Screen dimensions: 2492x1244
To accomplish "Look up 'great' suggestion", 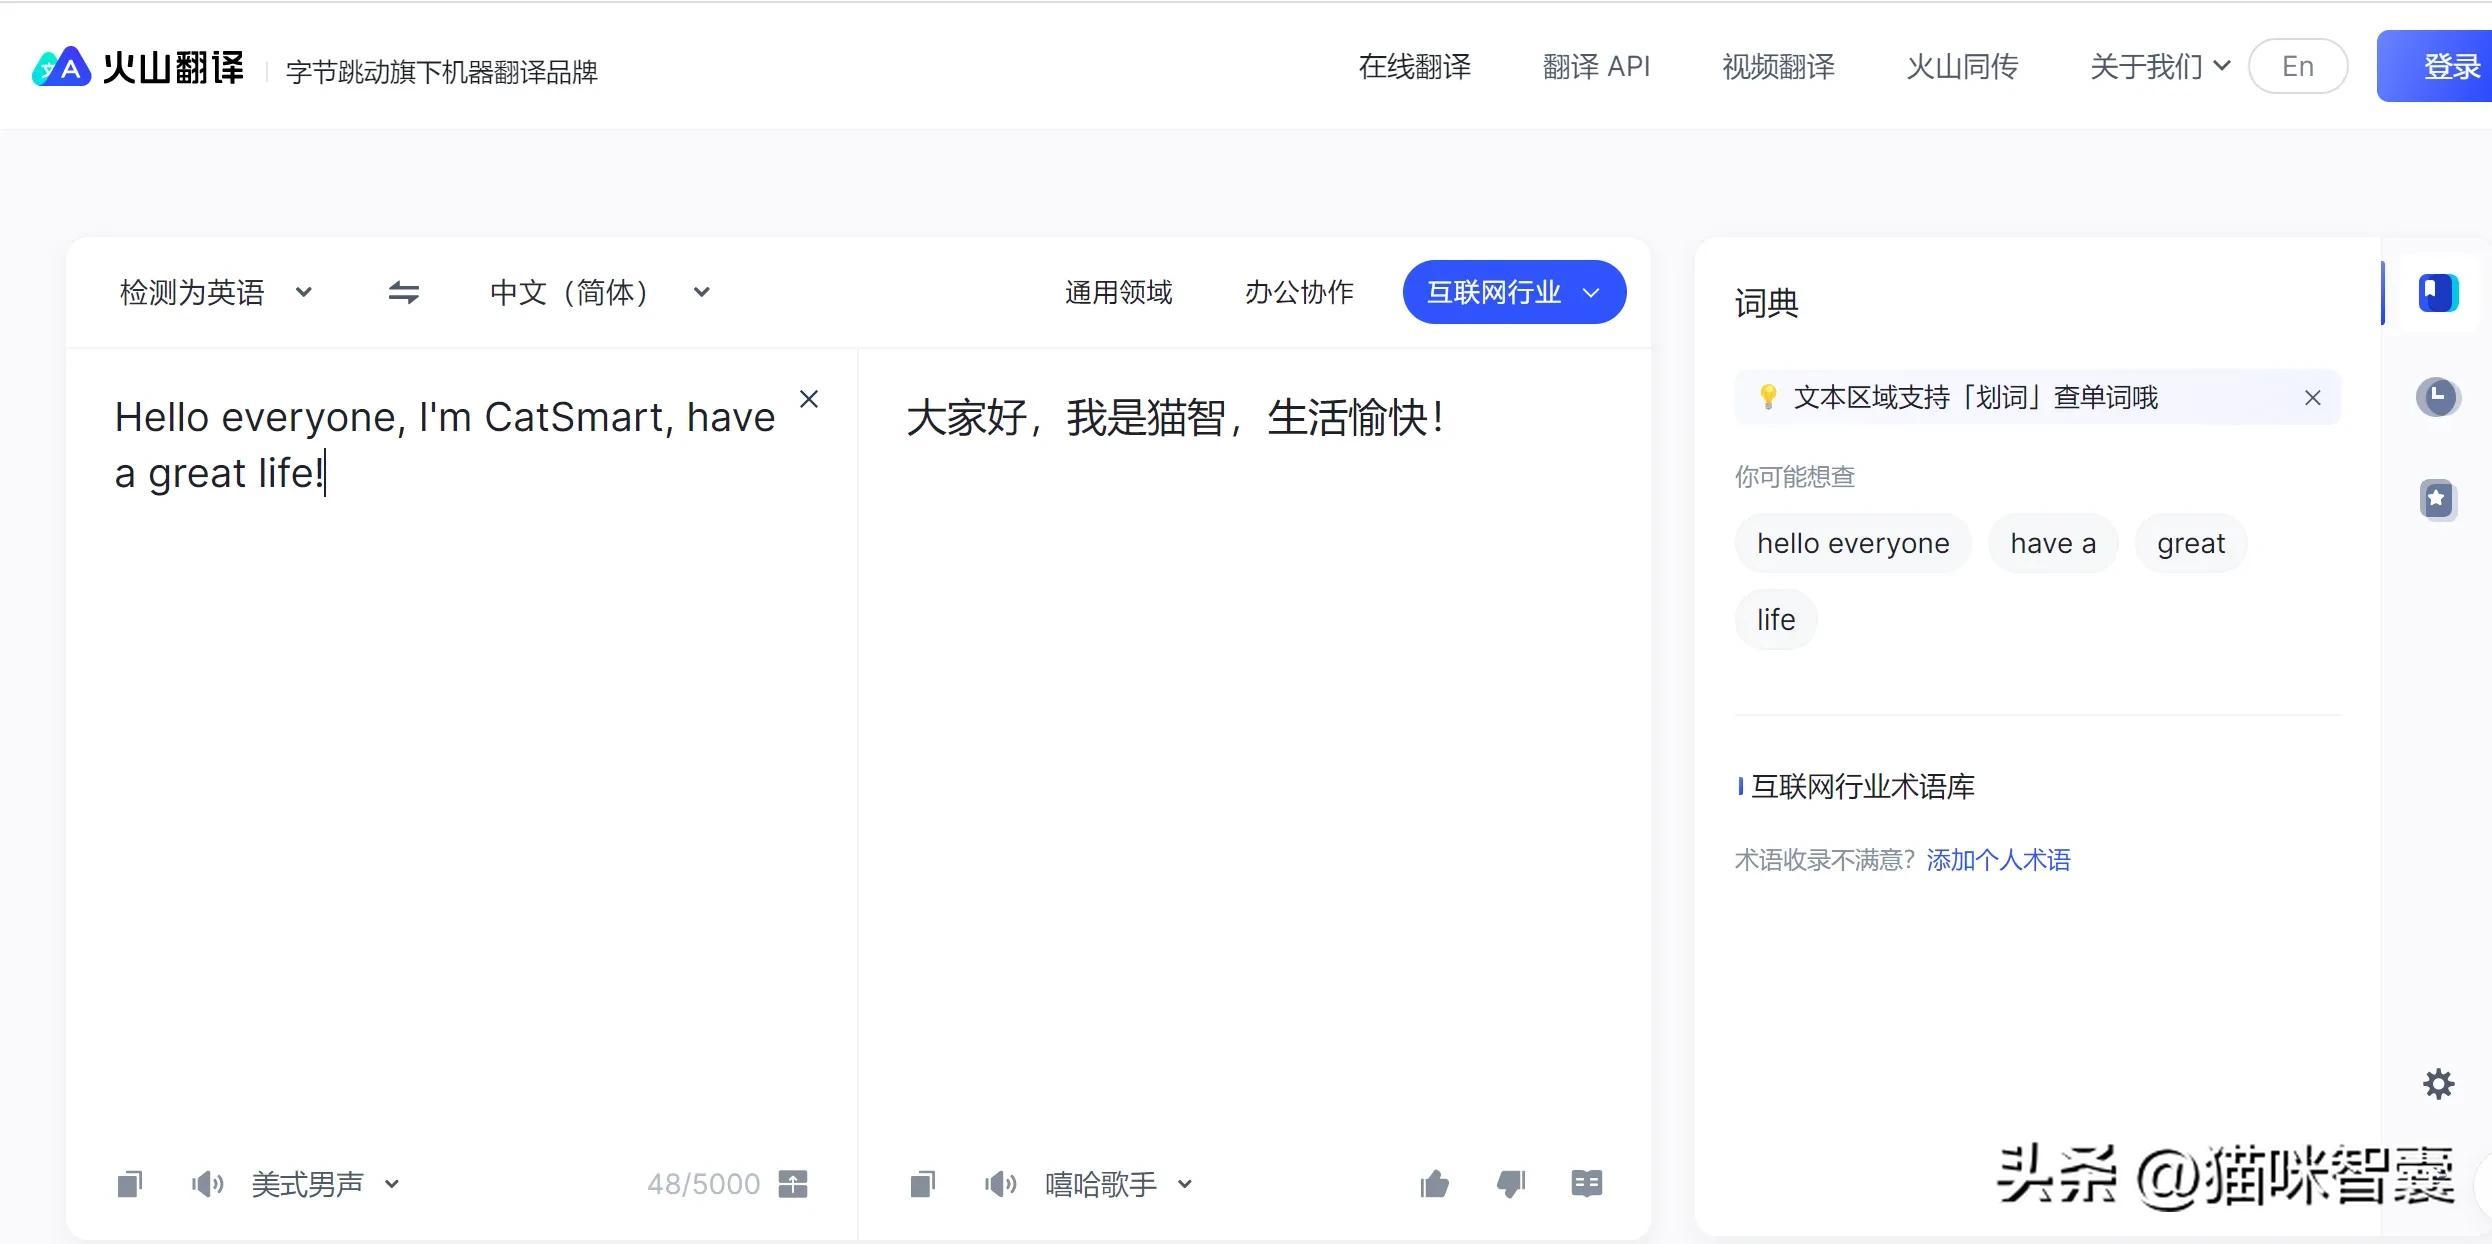I will [x=2191, y=543].
